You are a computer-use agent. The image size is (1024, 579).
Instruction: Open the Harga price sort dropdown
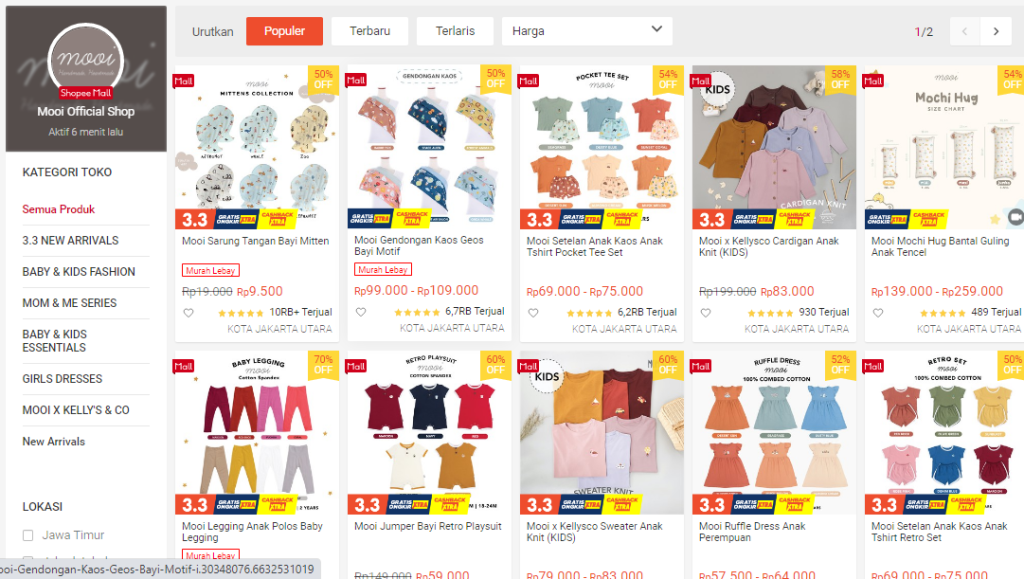pos(586,31)
